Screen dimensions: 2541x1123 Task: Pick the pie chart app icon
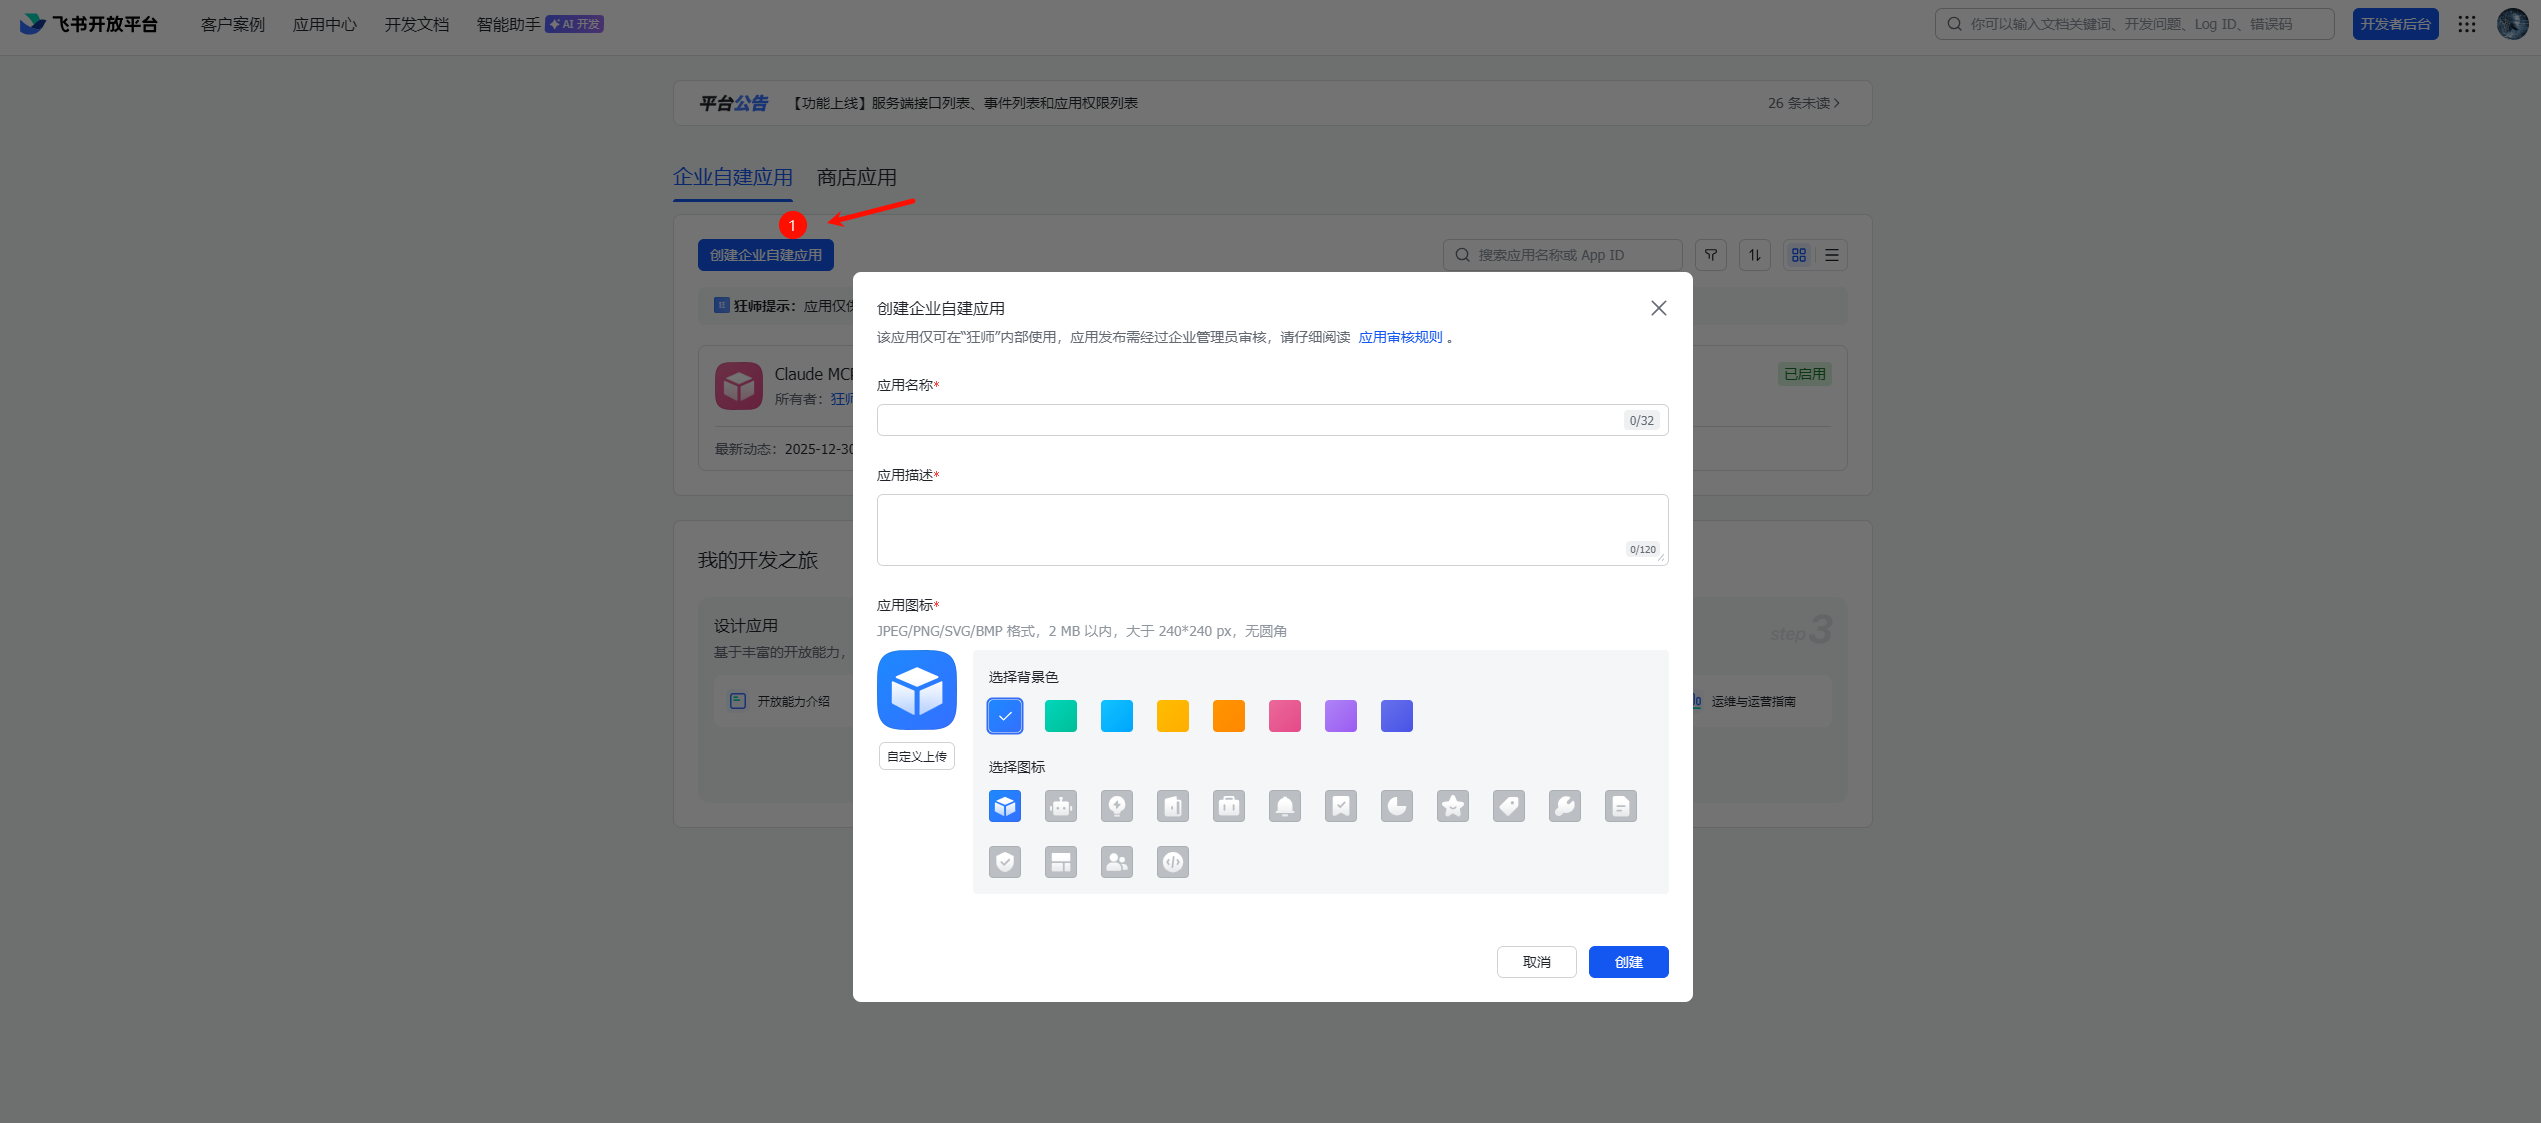[1397, 806]
